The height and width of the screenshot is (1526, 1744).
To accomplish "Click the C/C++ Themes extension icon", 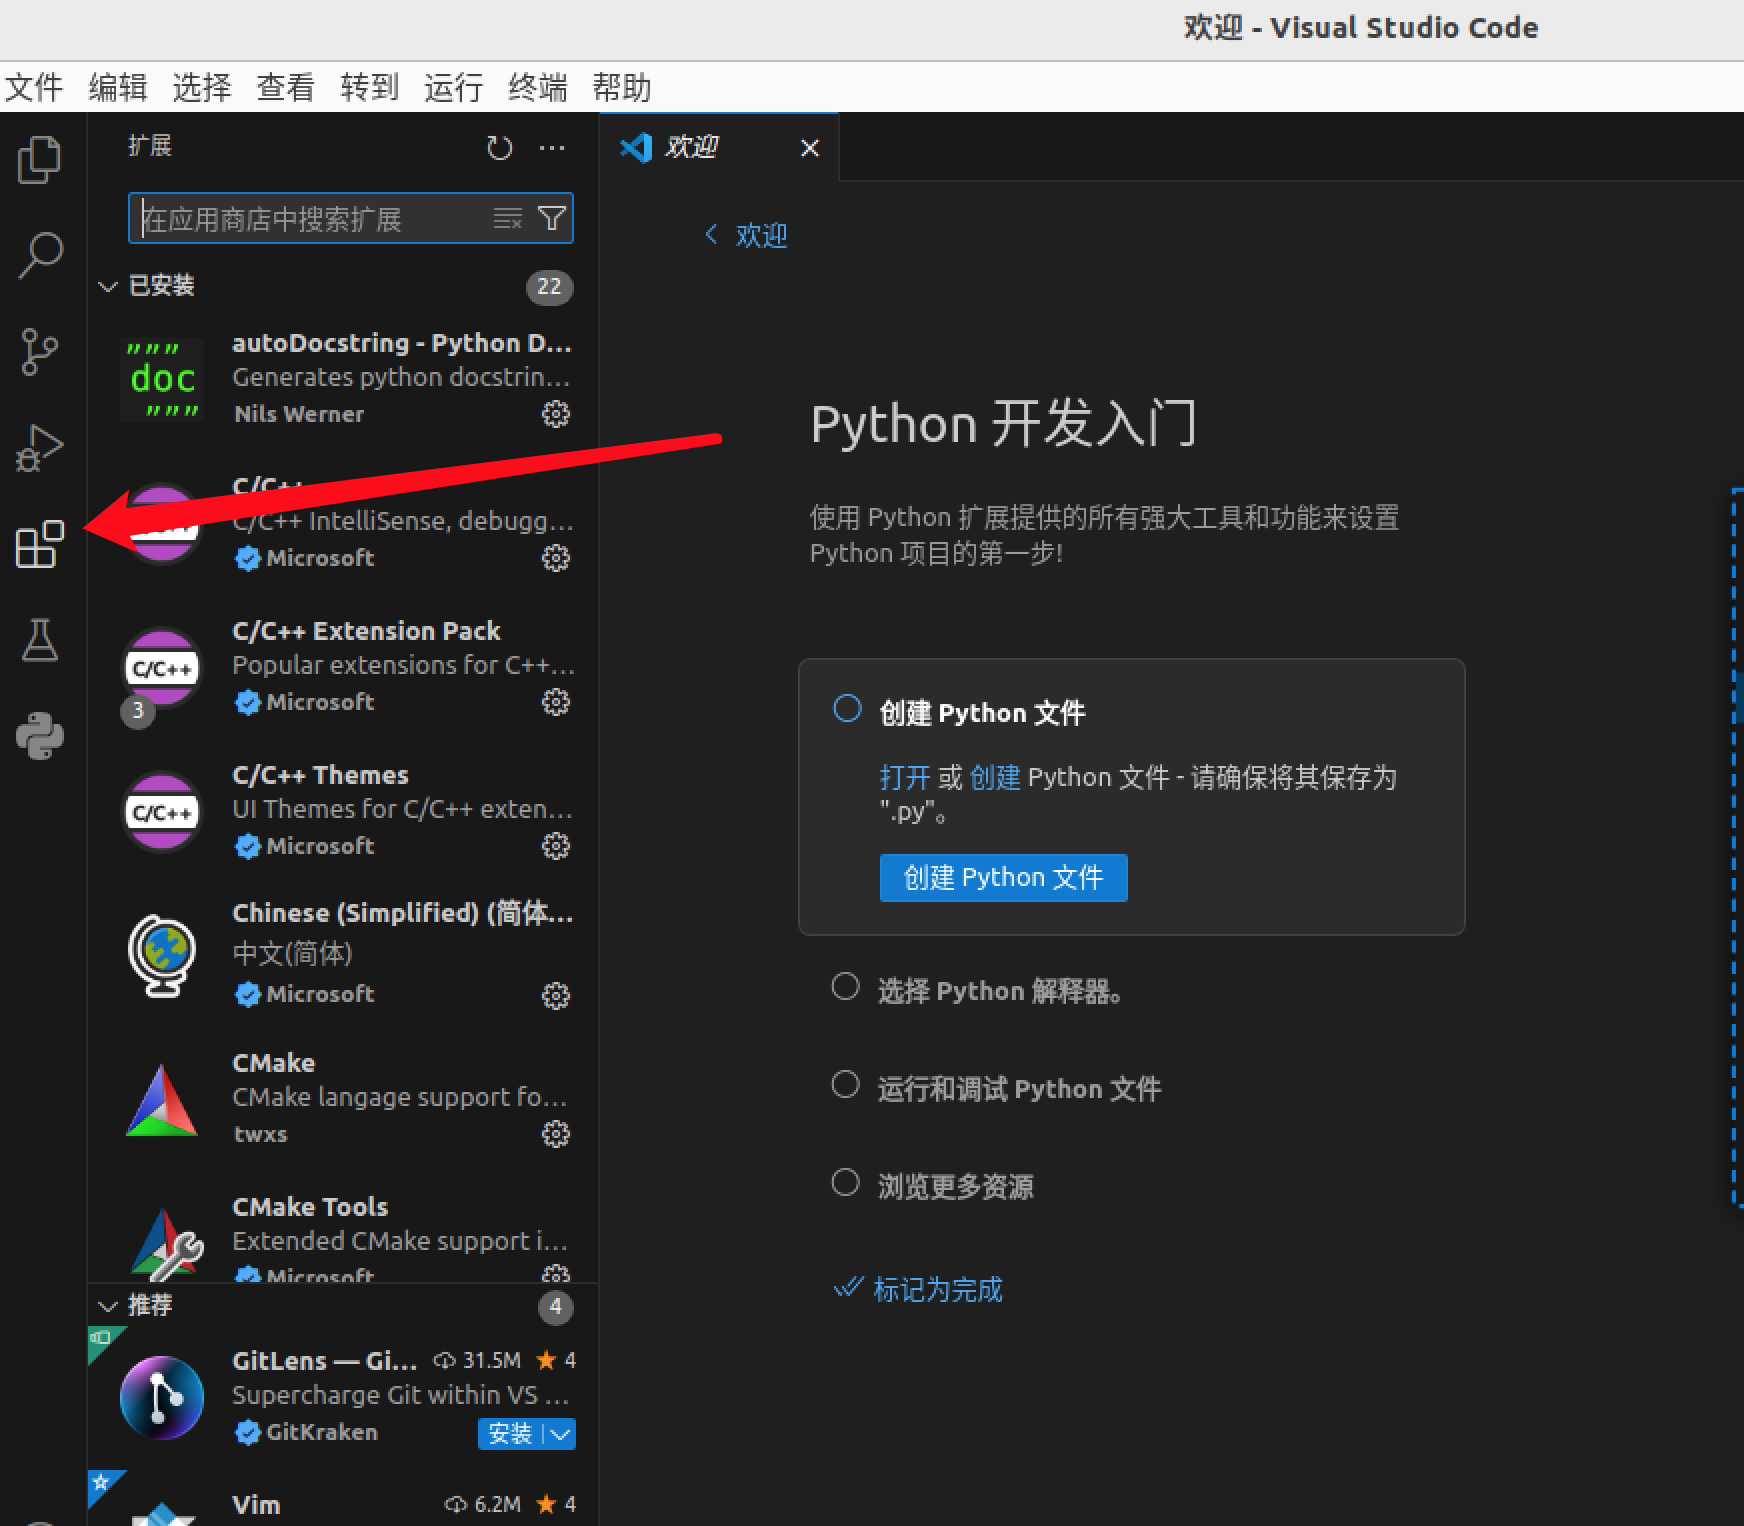I will [x=162, y=812].
